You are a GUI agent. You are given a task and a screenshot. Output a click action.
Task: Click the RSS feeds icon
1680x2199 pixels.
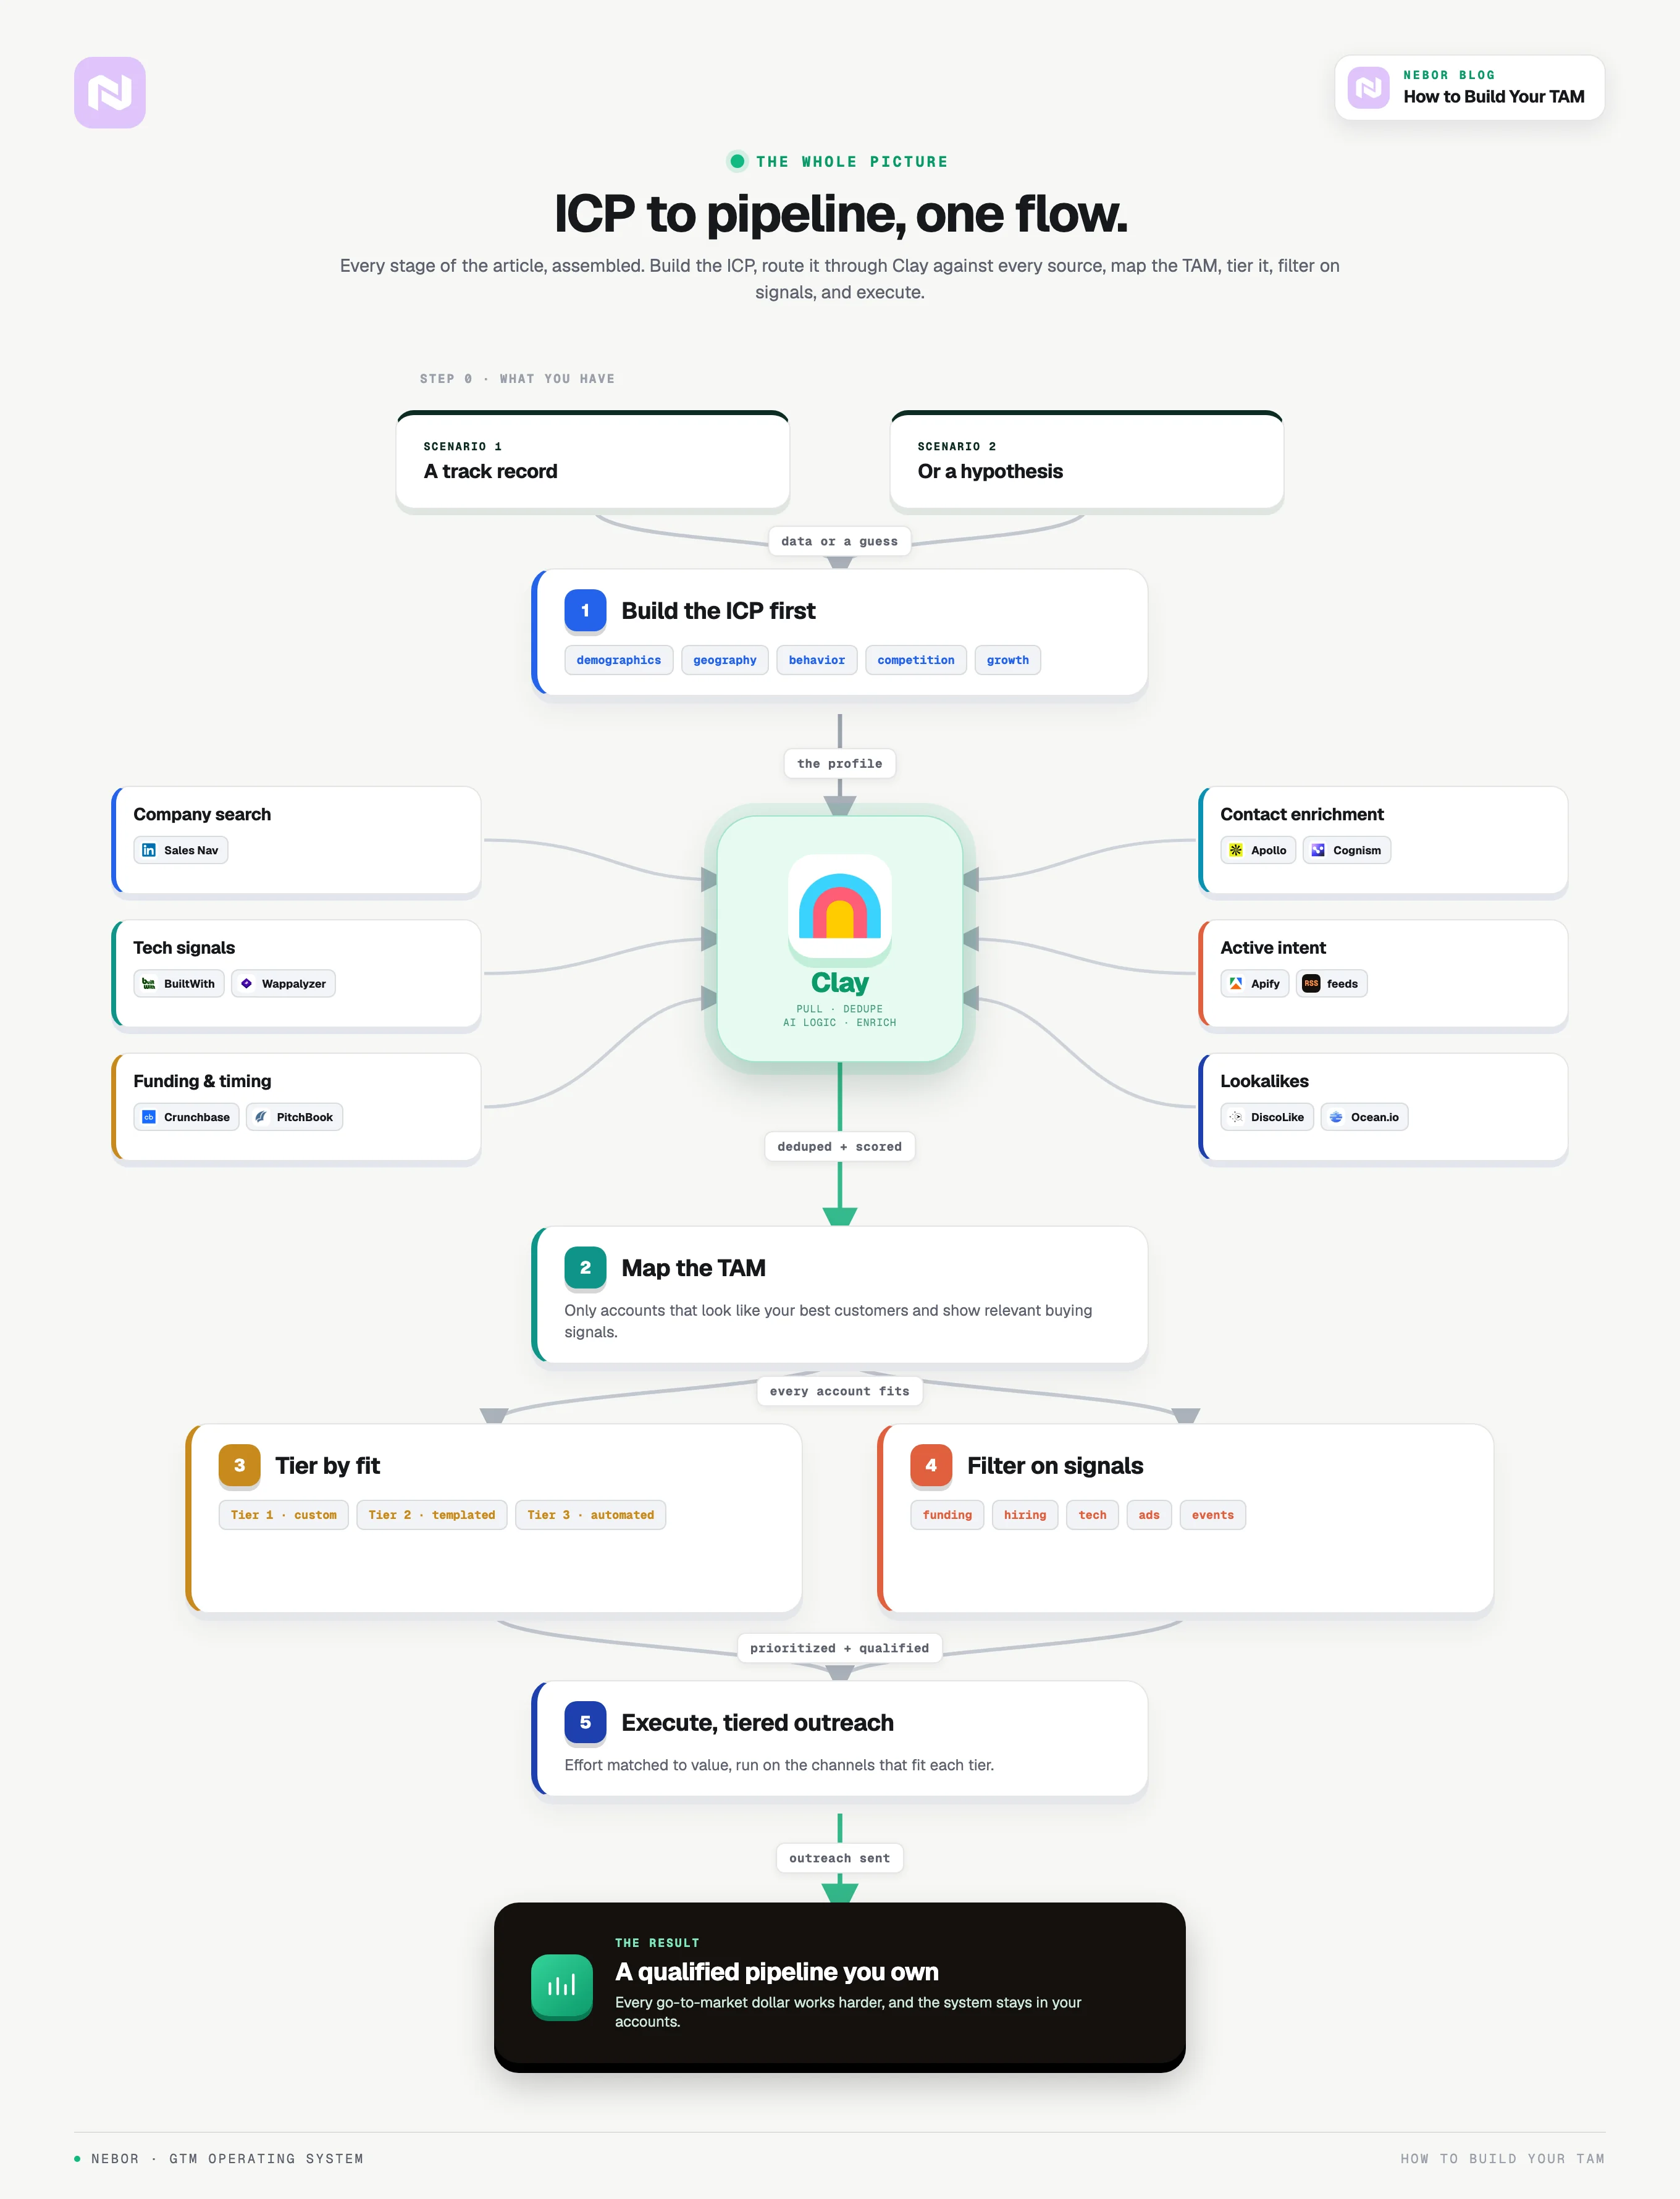(x=1312, y=984)
